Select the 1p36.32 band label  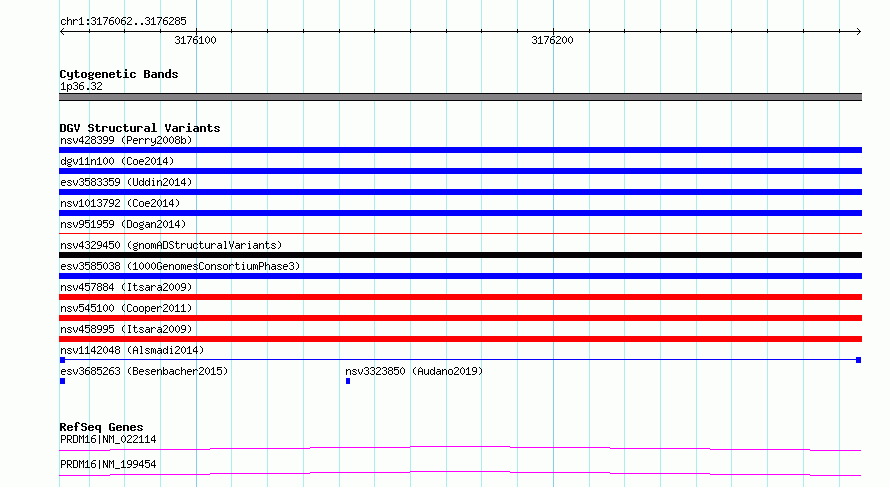[x=81, y=86]
